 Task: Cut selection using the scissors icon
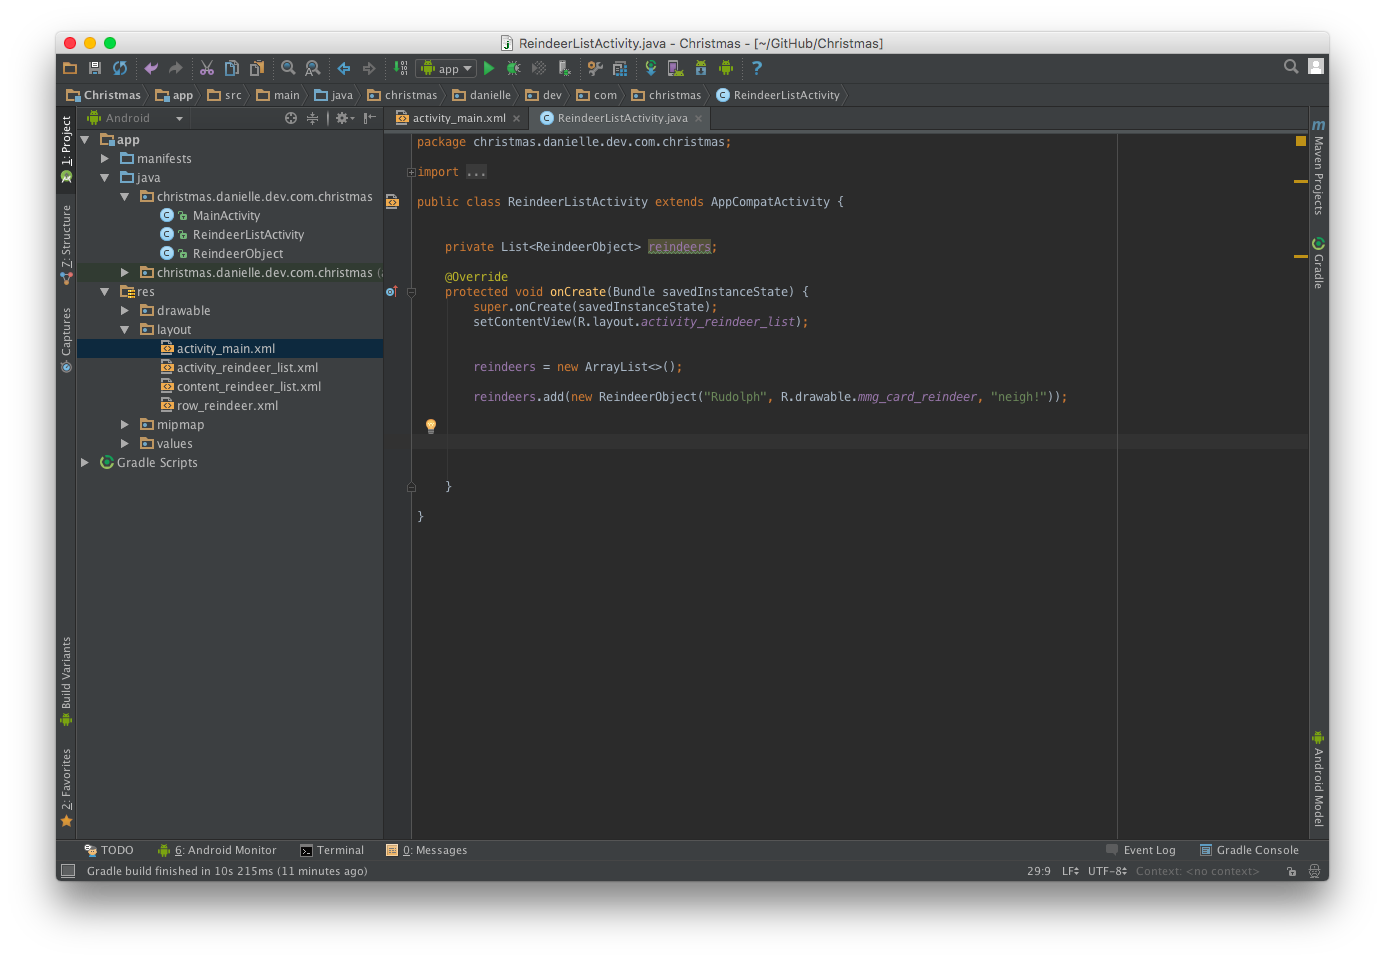tap(207, 68)
